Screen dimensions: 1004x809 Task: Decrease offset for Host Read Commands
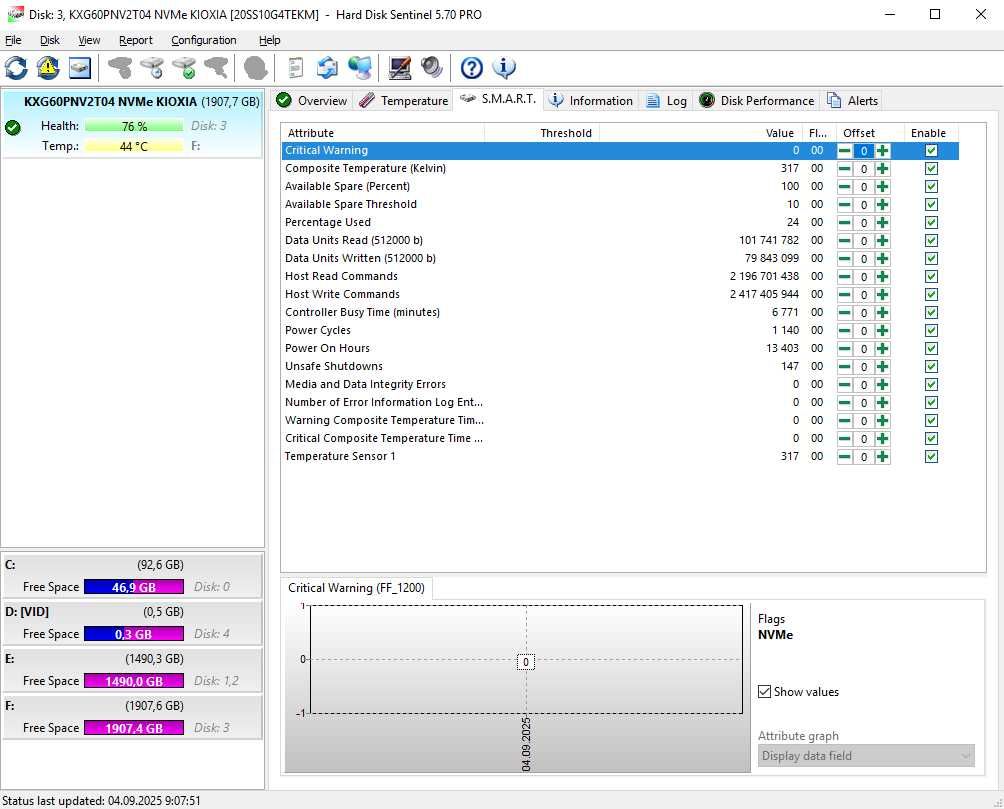coord(845,277)
